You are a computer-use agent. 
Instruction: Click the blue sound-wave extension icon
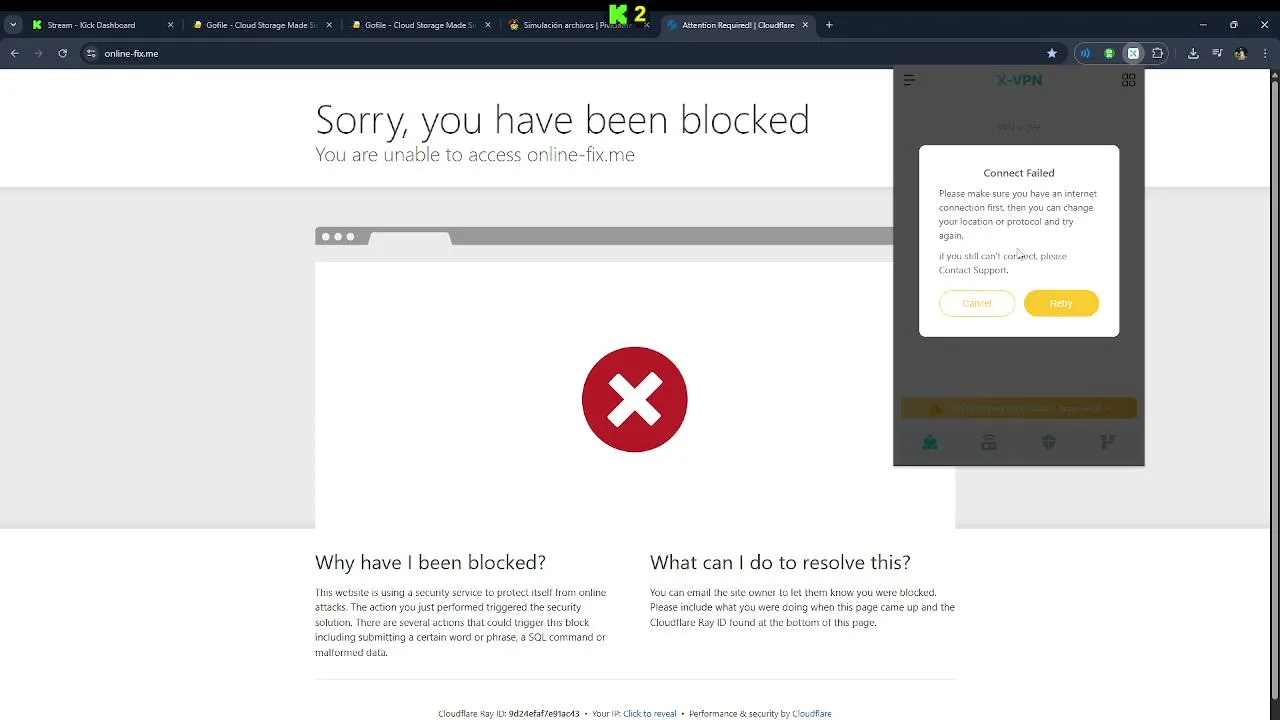click(1085, 53)
